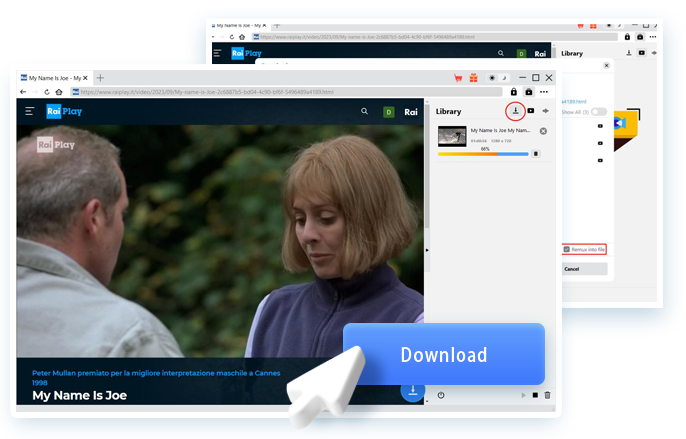Click the first video stream icon in dialog
Viewport: 686px width, 439px height.
[x=600, y=126]
